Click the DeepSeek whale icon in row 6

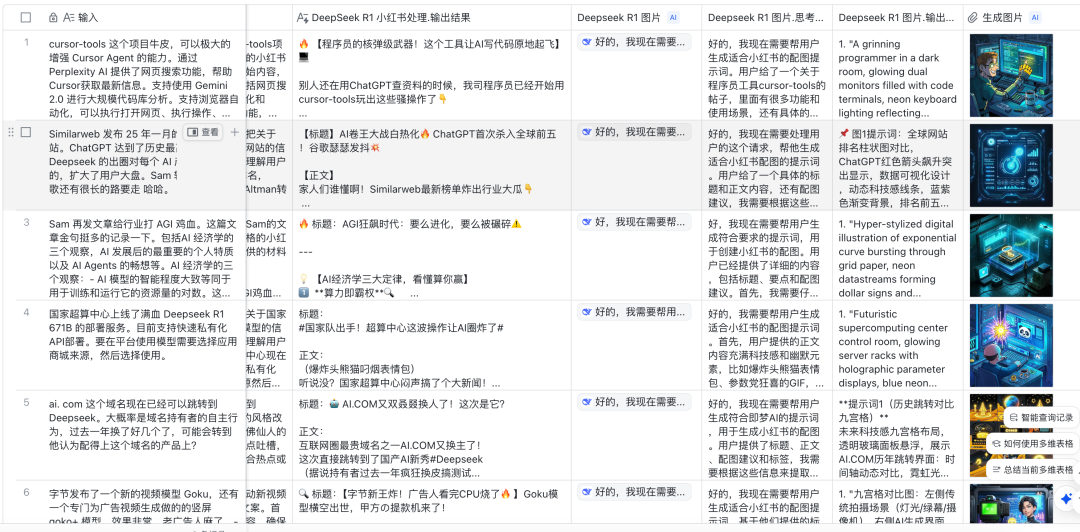587,491
